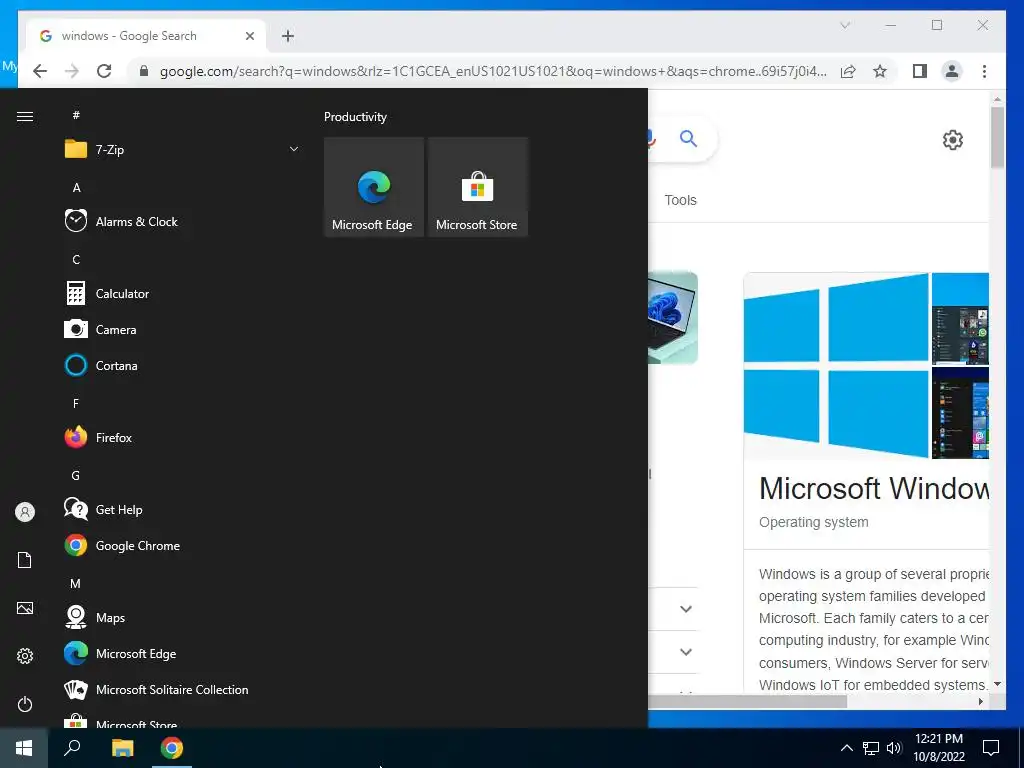Launch Google Chrome from the app list

point(181,545)
